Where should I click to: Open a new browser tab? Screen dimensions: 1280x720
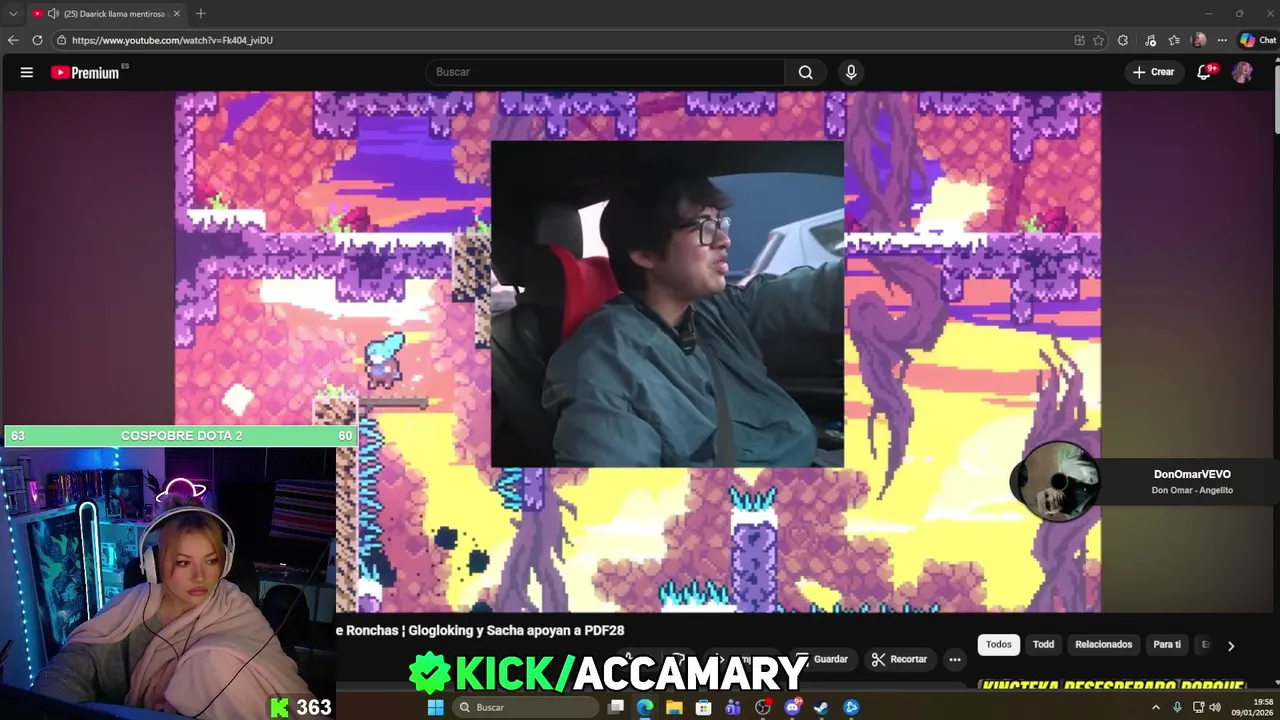201,14
